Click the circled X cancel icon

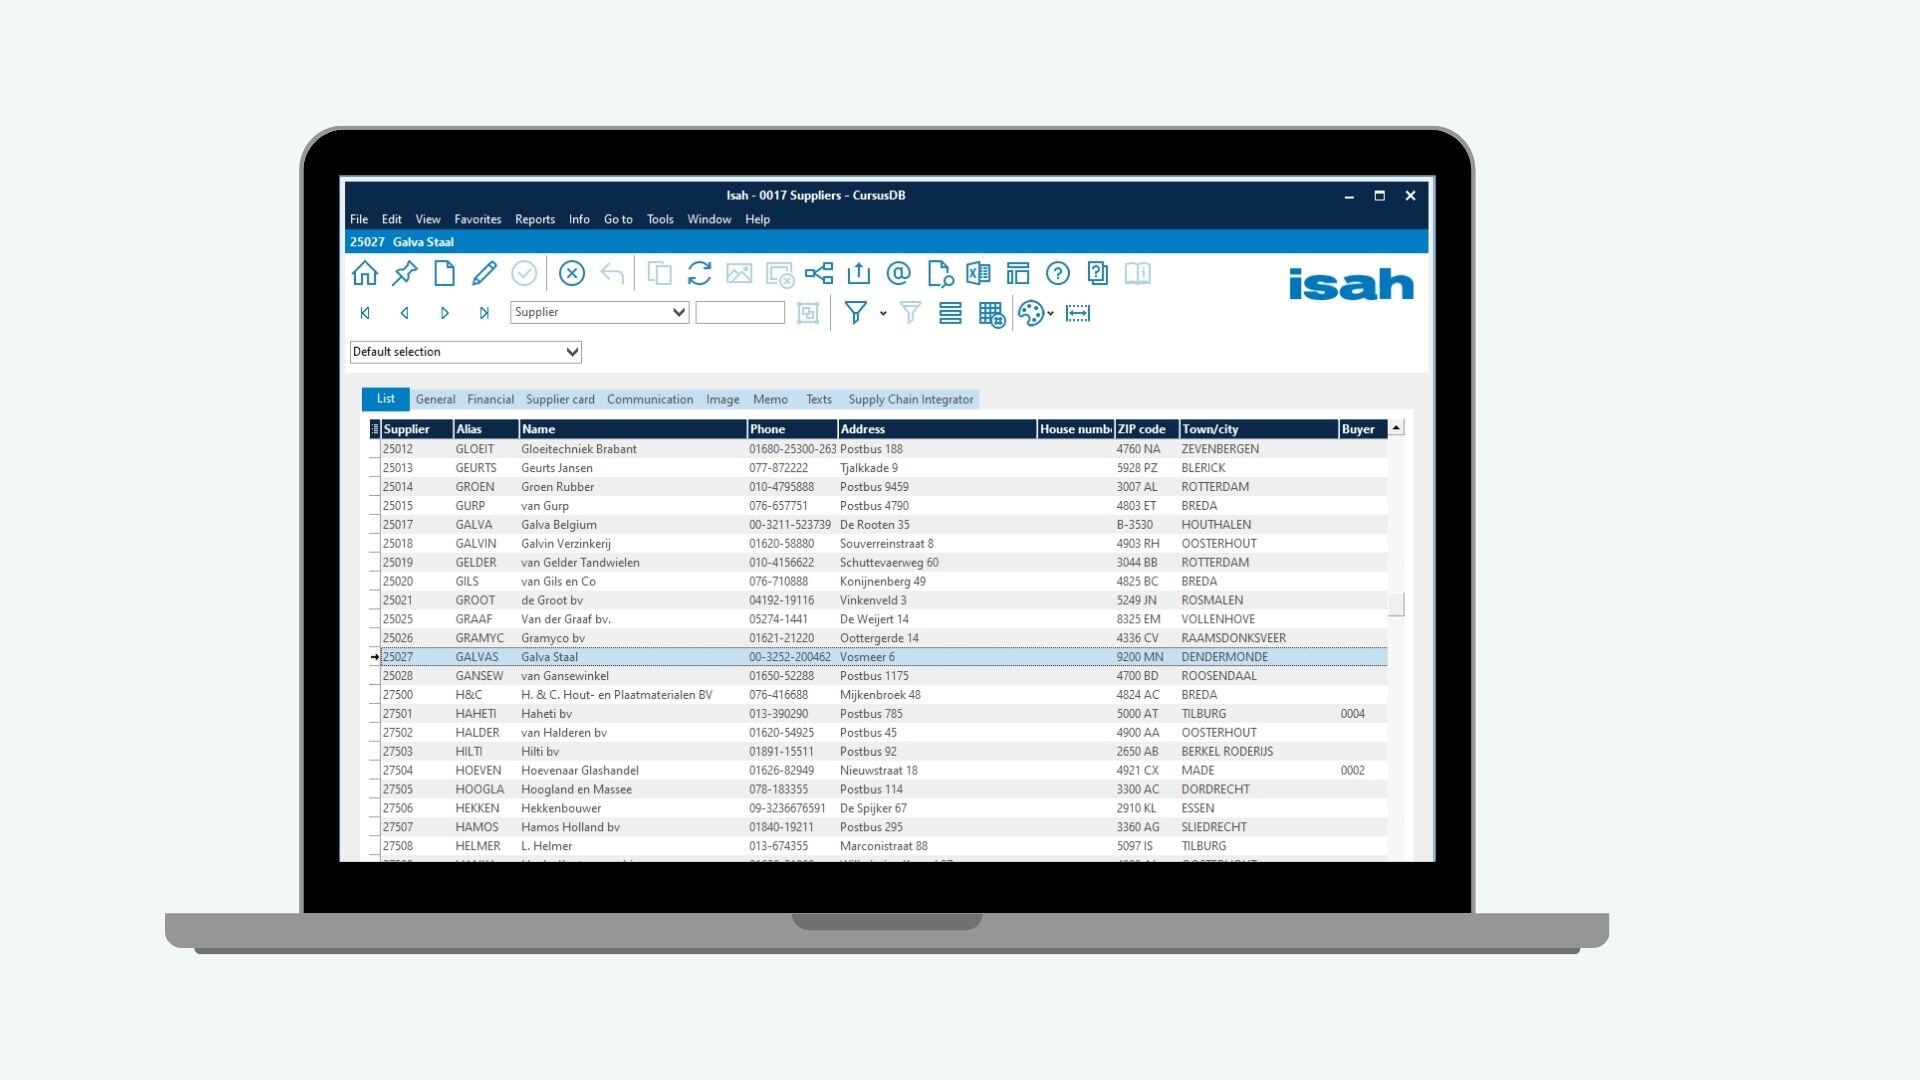tap(572, 273)
